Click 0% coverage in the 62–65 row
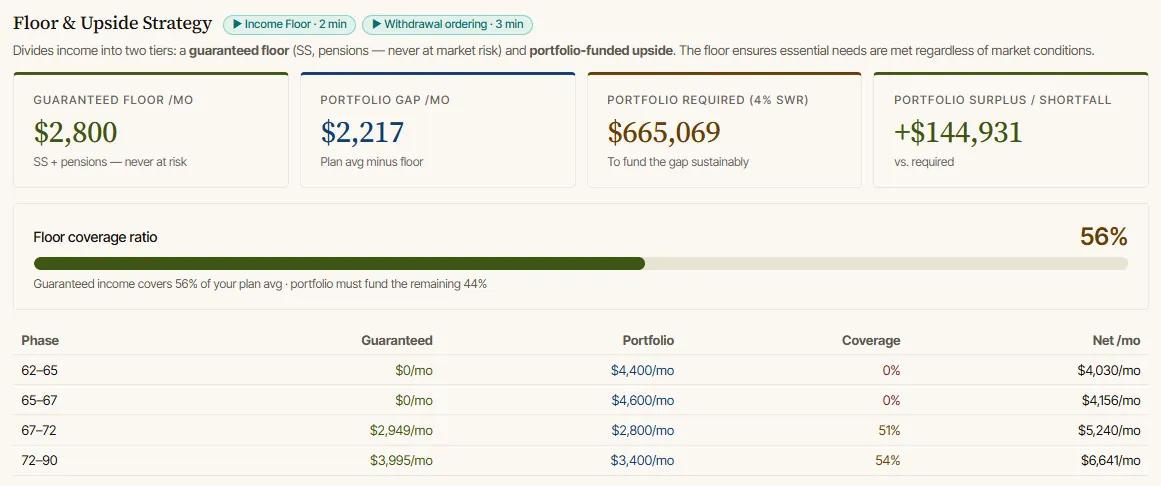The height and width of the screenshot is (486, 1161). coord(891,370)
